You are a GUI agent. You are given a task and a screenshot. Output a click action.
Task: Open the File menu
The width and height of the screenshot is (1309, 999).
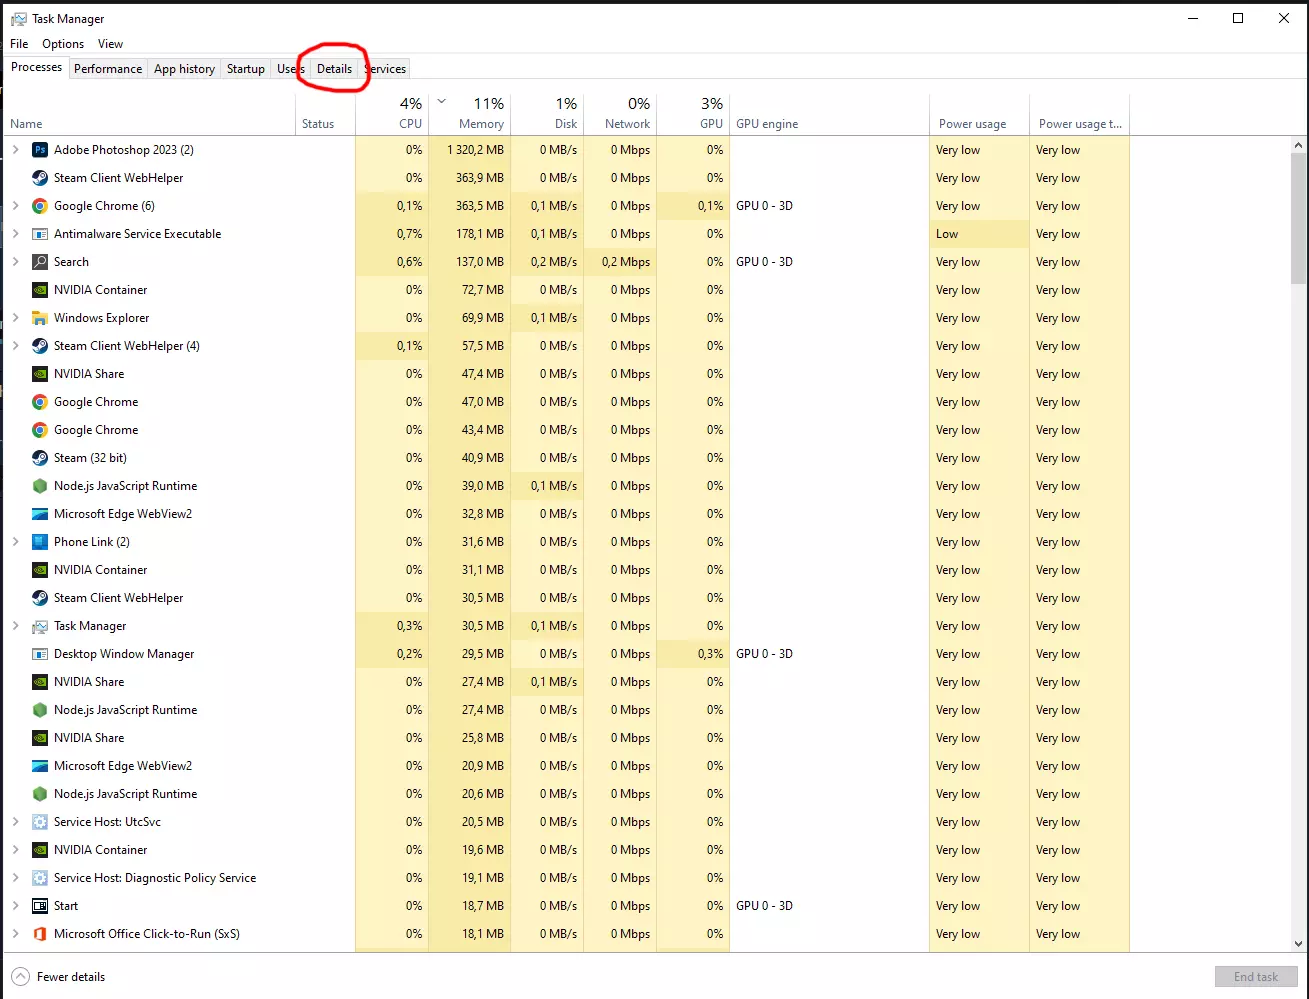(x=19, y=44)
